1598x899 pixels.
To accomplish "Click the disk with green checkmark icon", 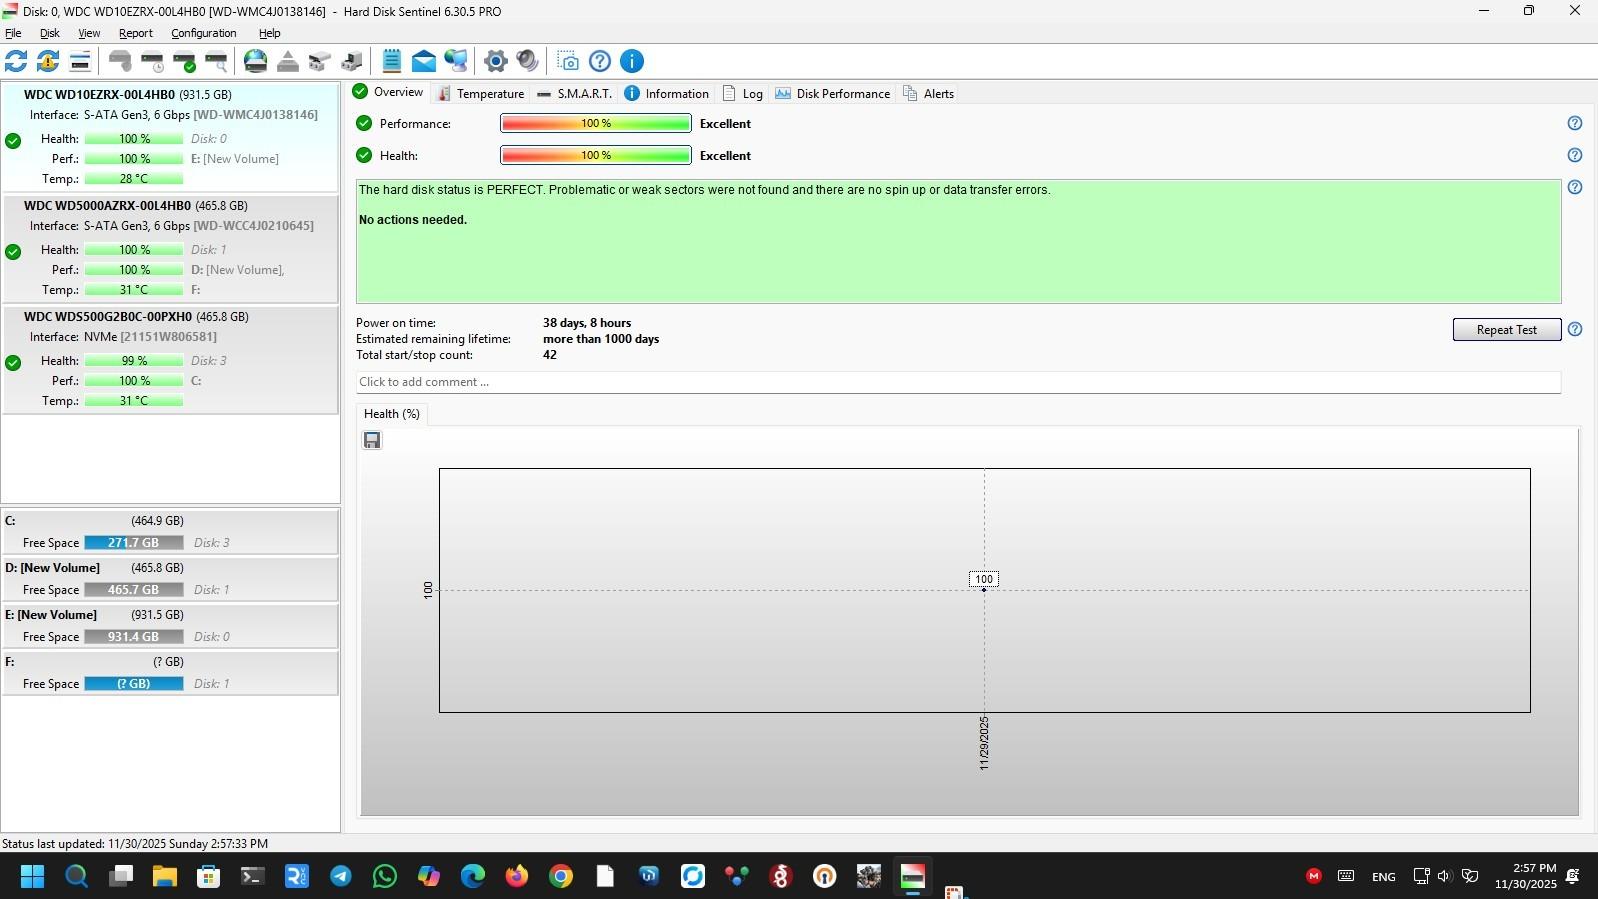I will tap(184, 62).
